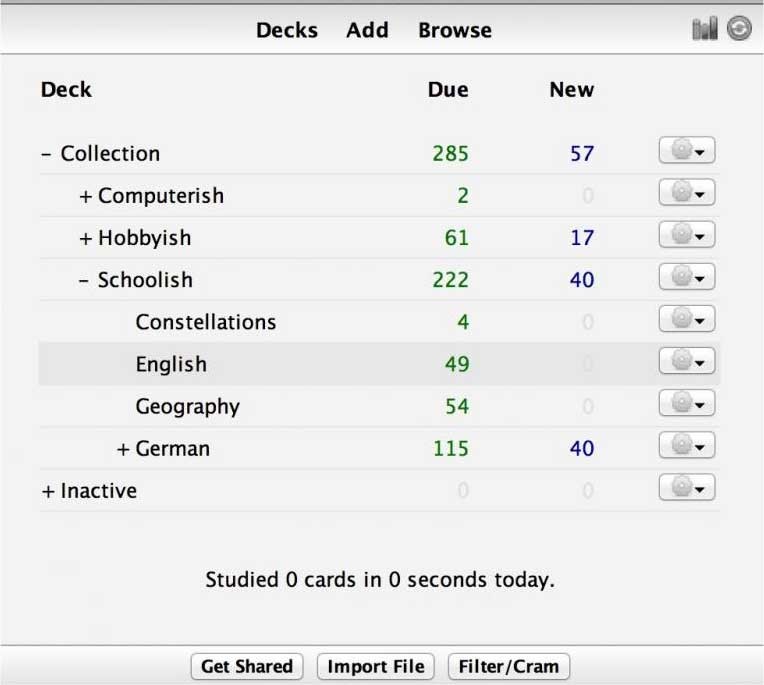Collapse the Schoolish deck

[x=85, y=280]
